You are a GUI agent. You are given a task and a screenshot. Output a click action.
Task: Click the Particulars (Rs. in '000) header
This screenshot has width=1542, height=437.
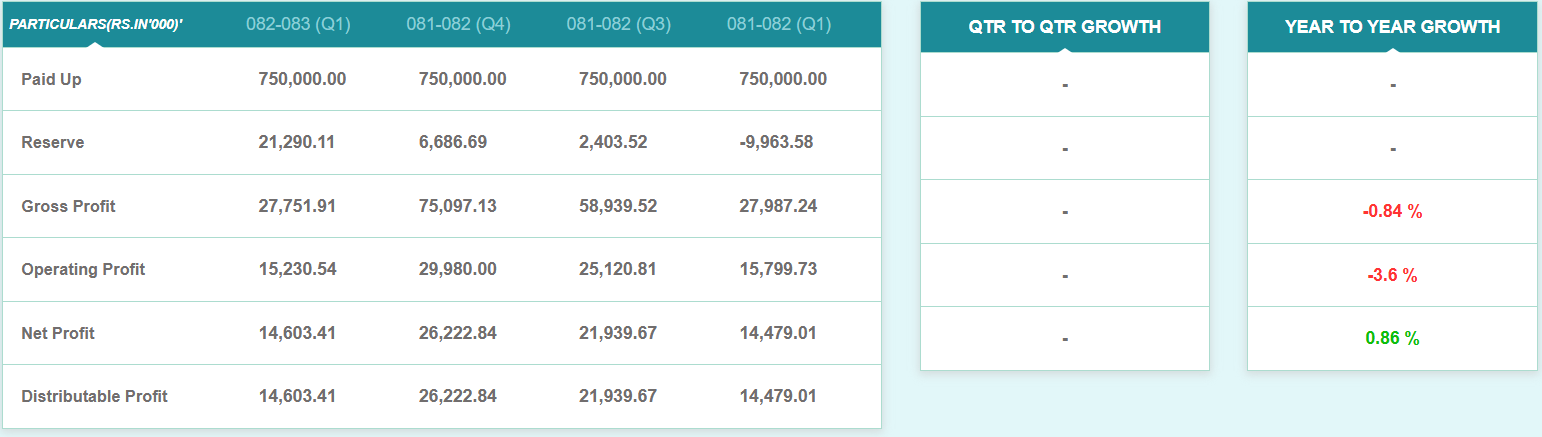coord(96,23)
